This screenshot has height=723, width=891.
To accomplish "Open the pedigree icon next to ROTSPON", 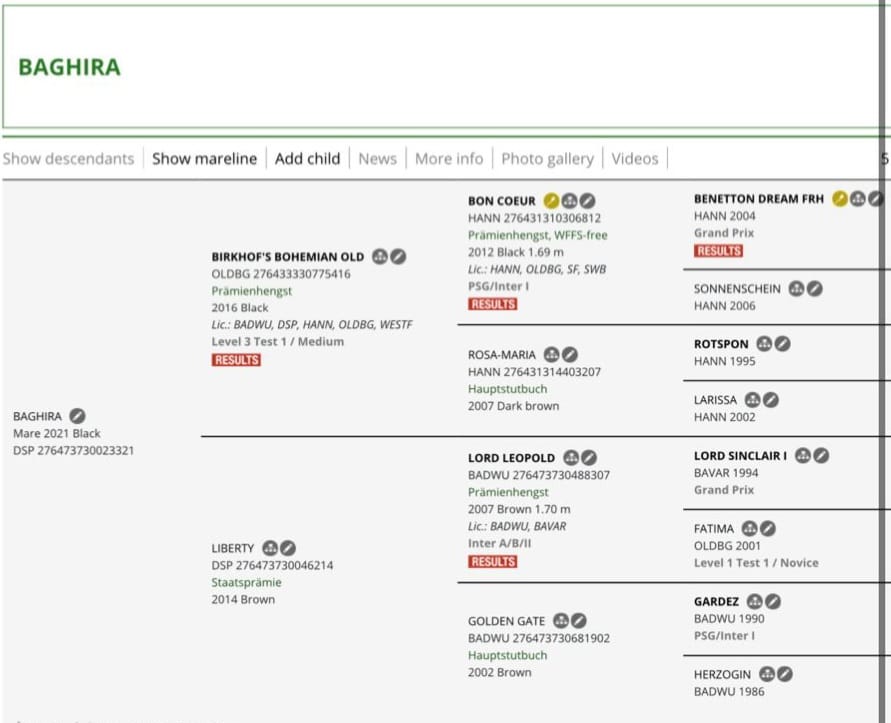I will tap(765, 344).
